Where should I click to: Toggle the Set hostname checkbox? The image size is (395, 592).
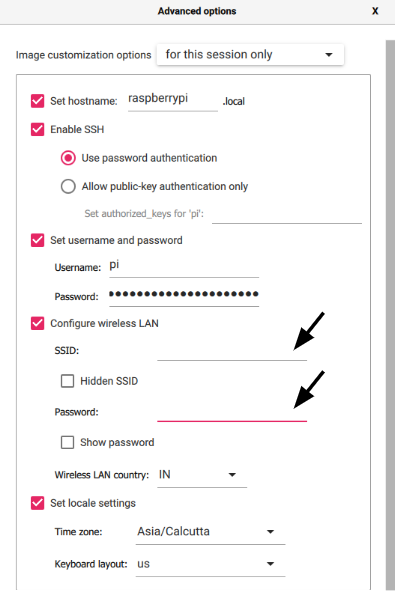tap(37, 101)
